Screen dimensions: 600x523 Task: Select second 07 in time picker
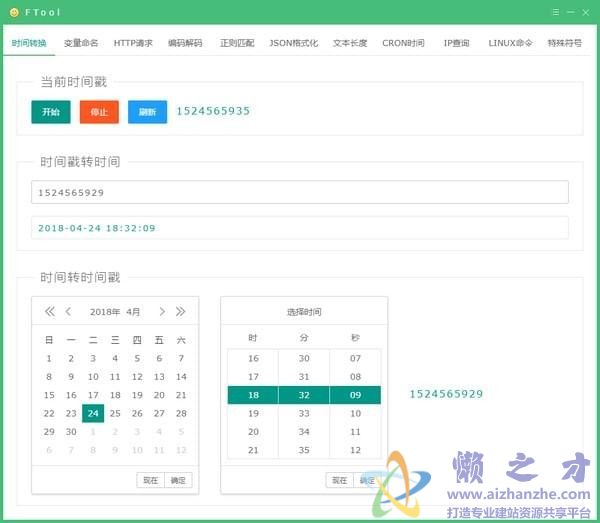(355, 358)
